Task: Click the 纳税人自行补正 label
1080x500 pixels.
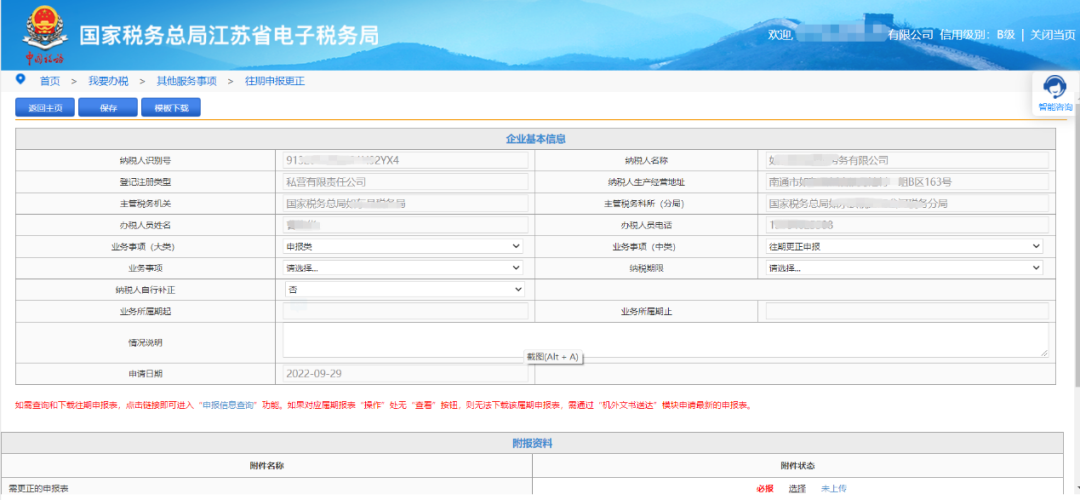Action: (x=145, y=290)
